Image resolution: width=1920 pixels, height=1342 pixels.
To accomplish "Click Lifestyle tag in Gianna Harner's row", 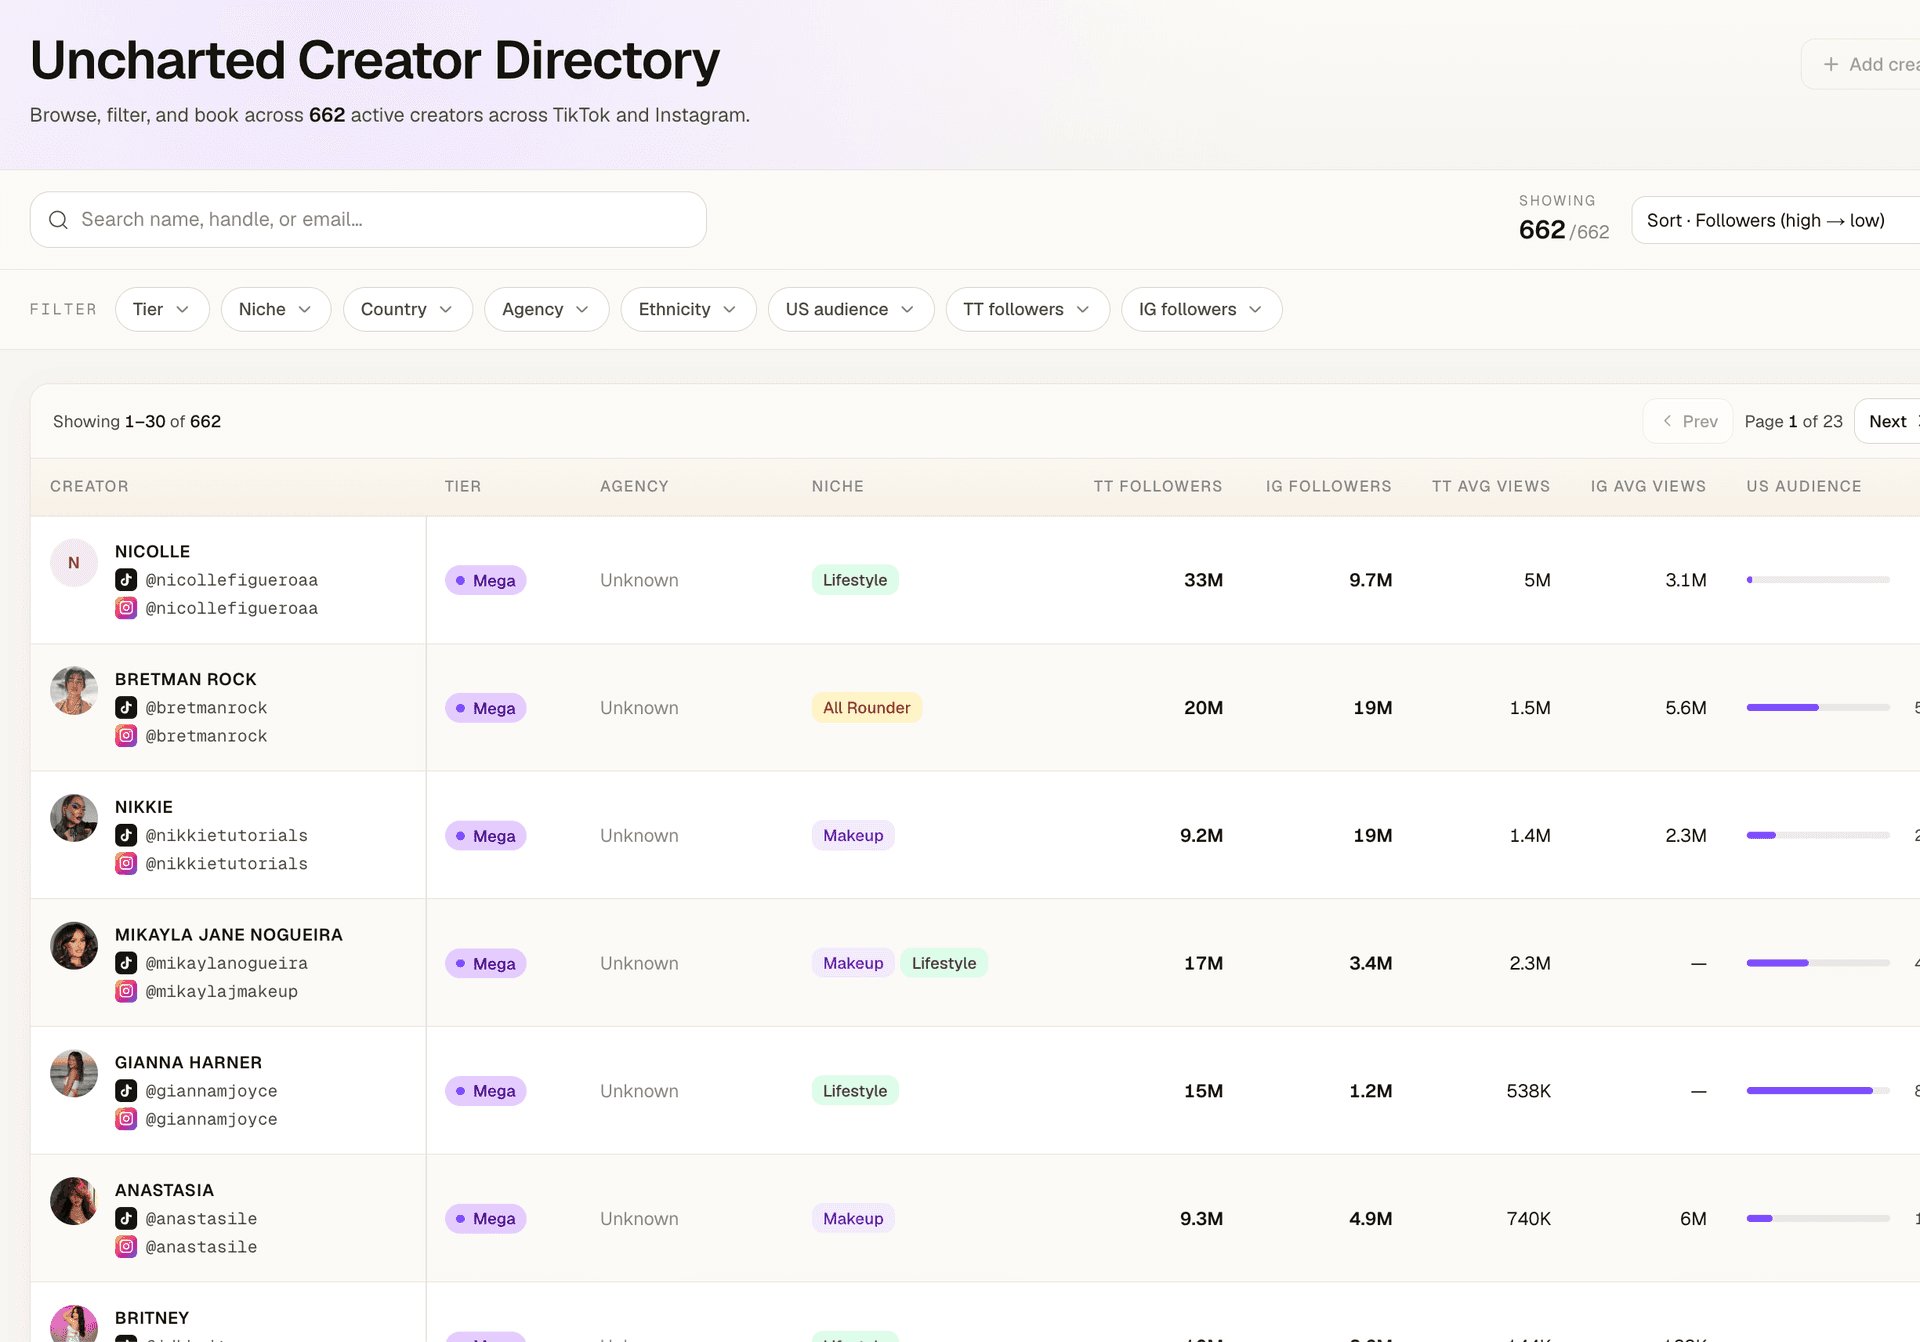I will click(855, 1091).
